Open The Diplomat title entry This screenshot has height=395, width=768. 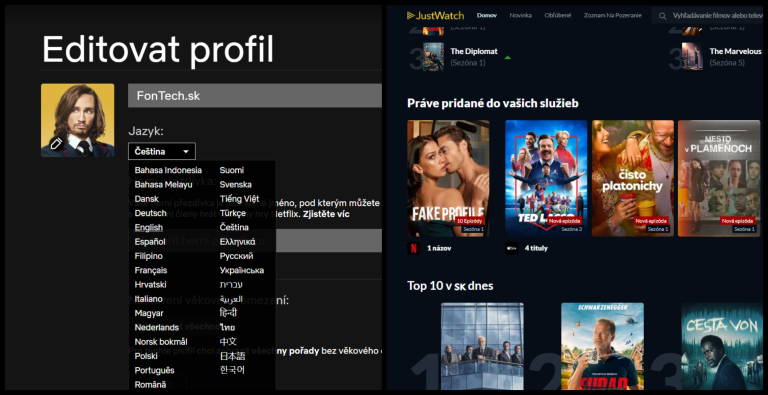474,51
